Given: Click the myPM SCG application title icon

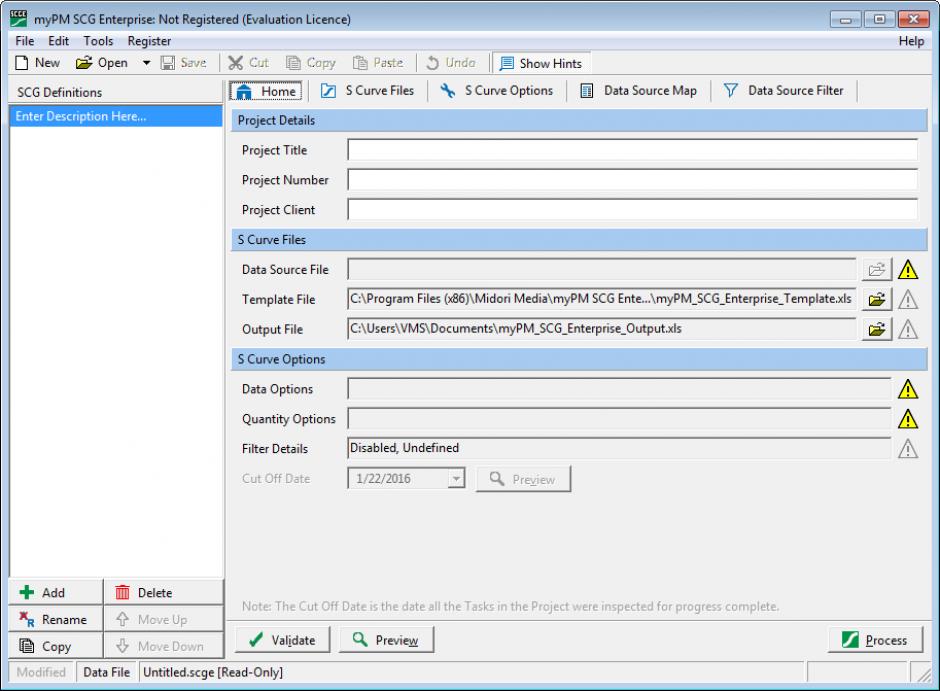Looking at the screenshot, I should [x=19, y=19].
